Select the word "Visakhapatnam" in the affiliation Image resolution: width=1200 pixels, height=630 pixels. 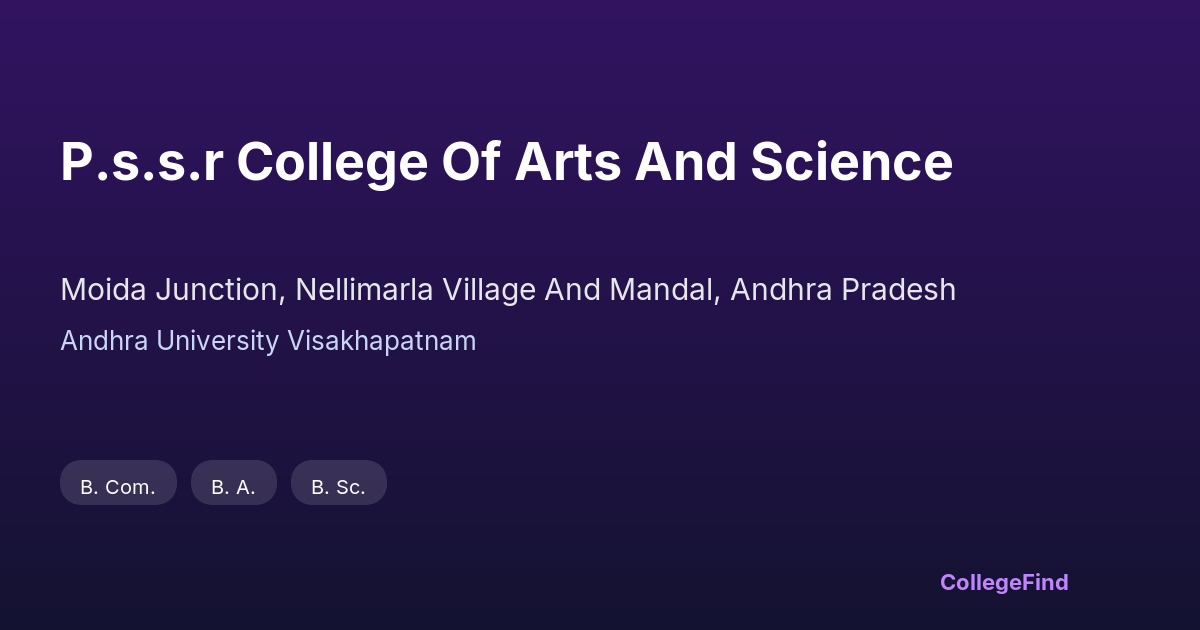[x=381, y=341]
